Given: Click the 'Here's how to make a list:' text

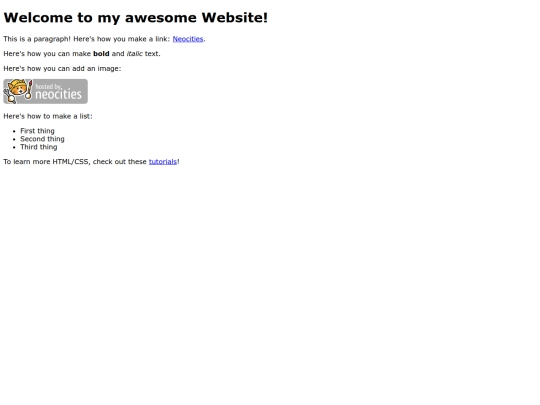Looking at the screenshot, I should coord(48,116).
